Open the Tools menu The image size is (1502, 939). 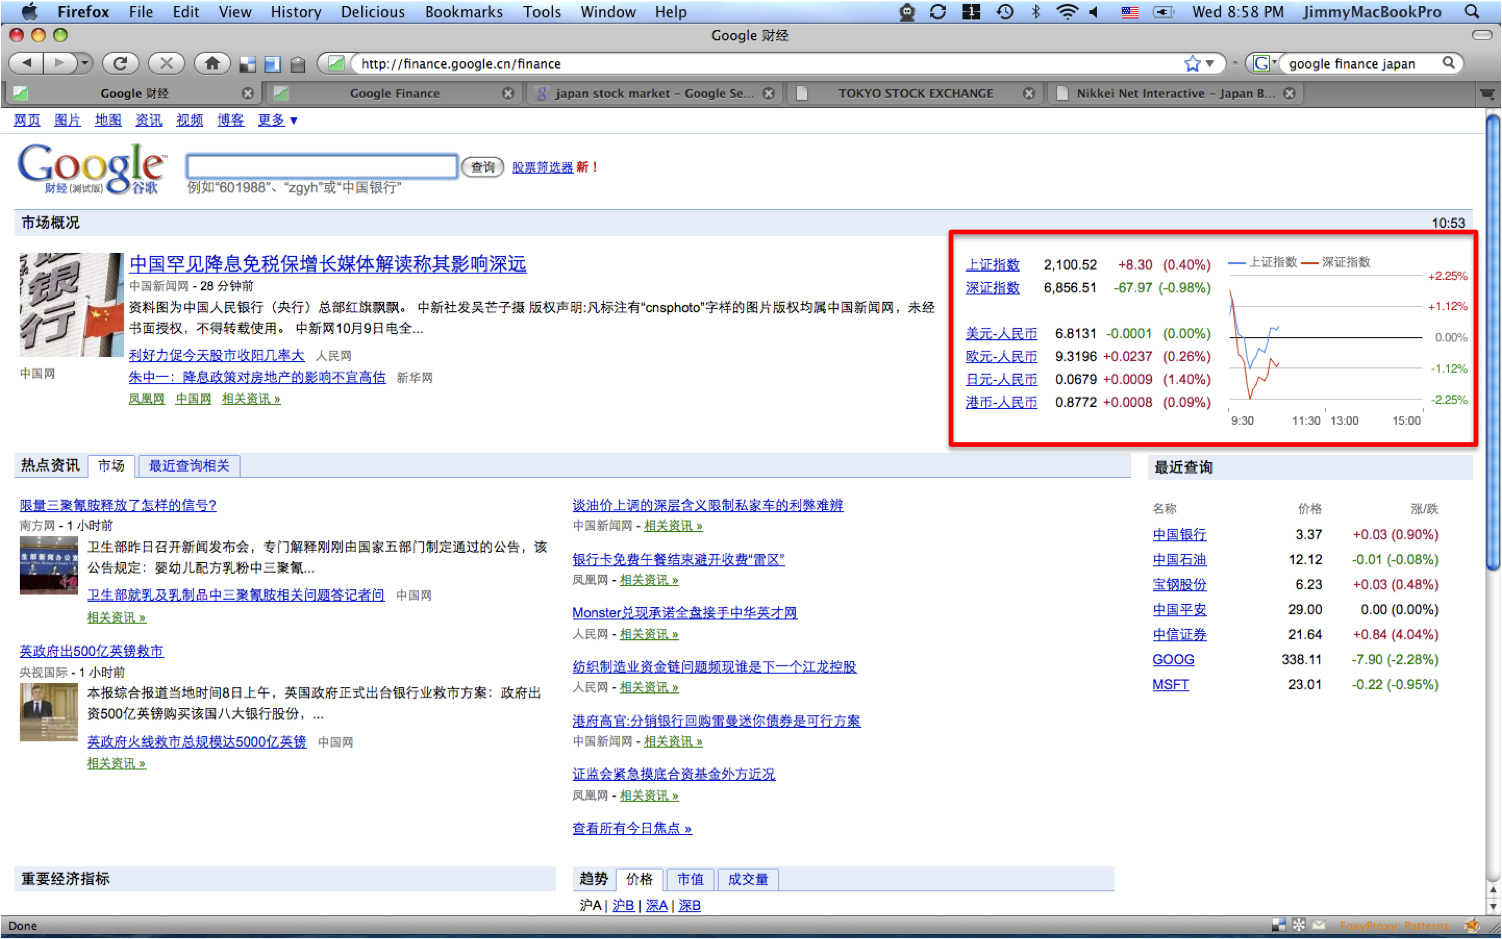click(542, 12)
